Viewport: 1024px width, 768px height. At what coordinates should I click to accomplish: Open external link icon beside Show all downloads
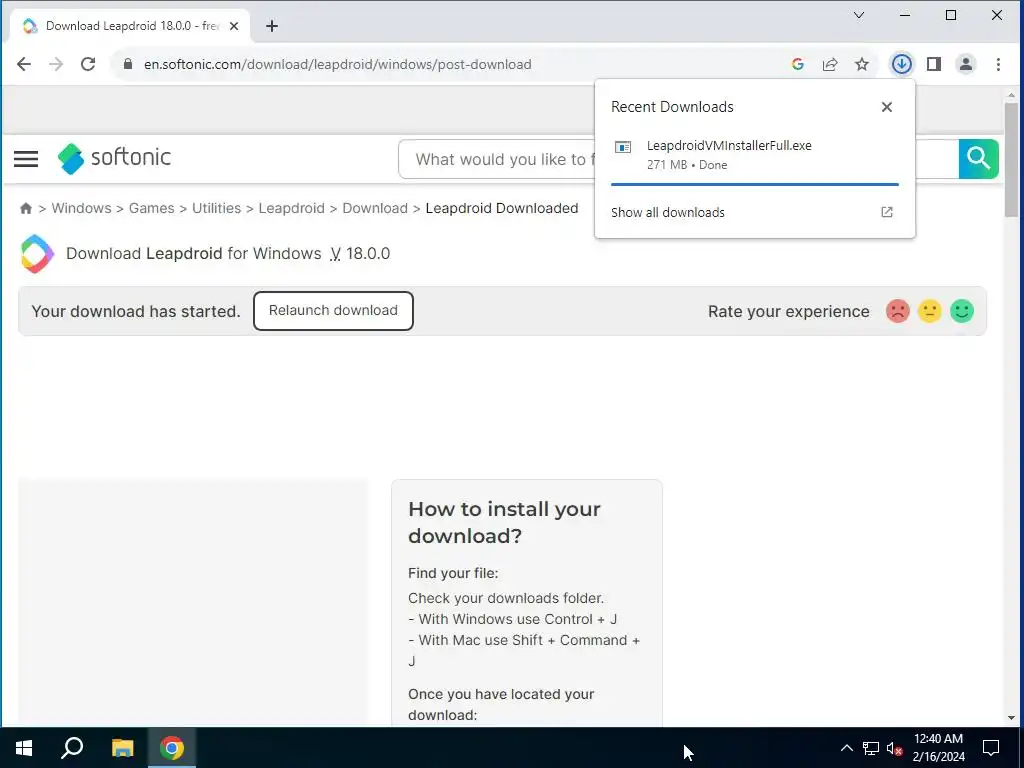886,212
